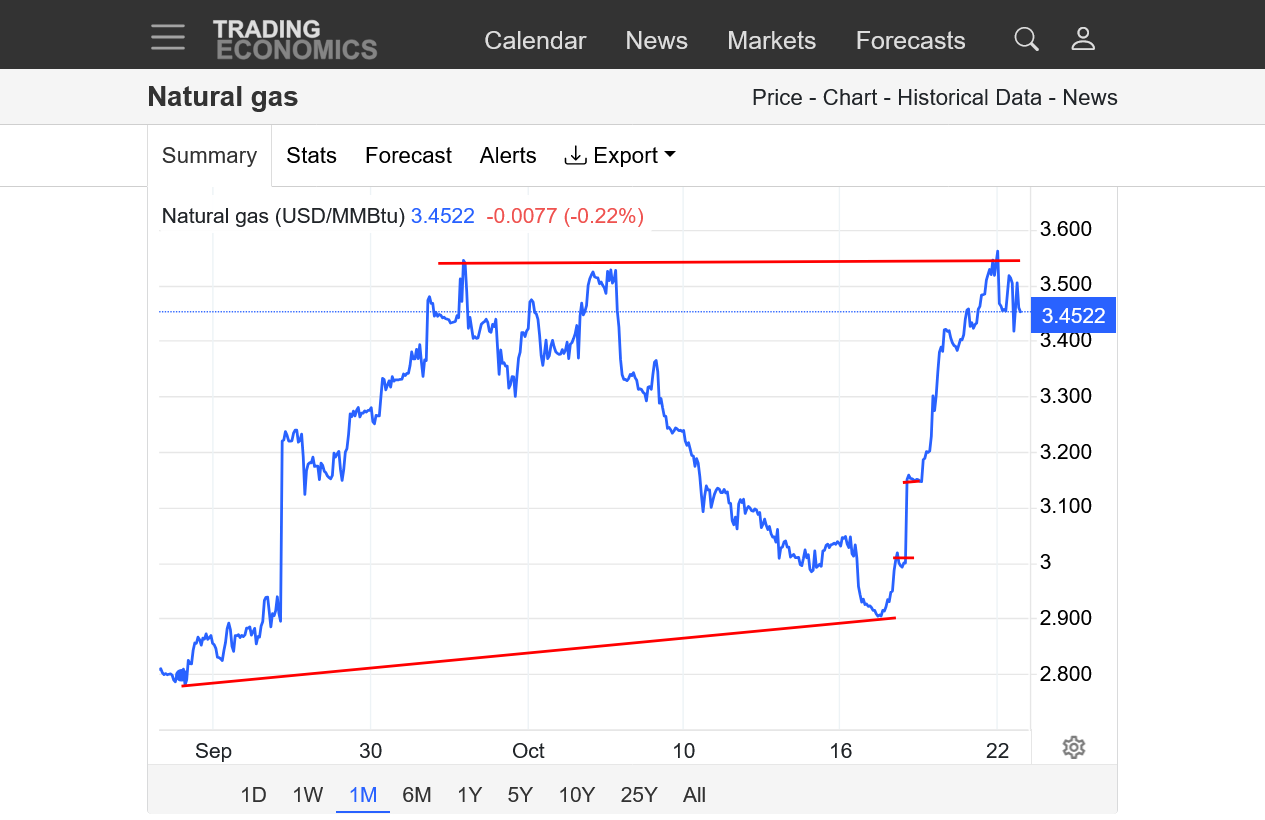Open chart settings gear icon
The height and width of the screenshot is (820, 1265).
[x=1074, y=747]
